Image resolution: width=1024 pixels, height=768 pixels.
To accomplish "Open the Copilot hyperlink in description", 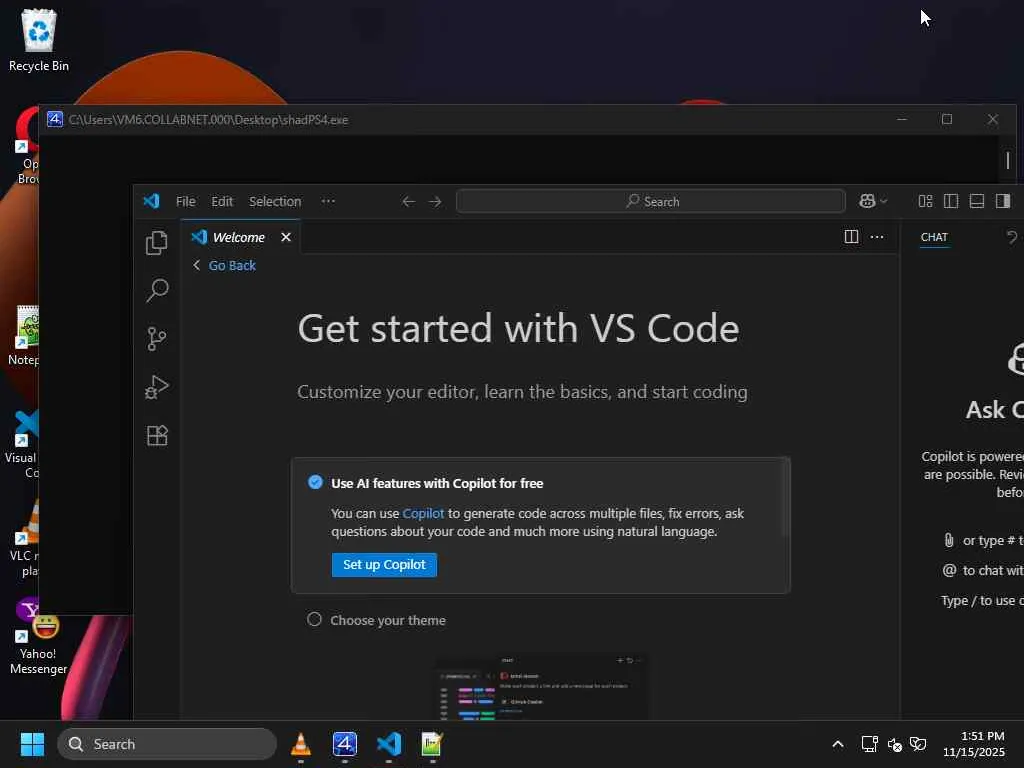I will (x=423, y=513).
